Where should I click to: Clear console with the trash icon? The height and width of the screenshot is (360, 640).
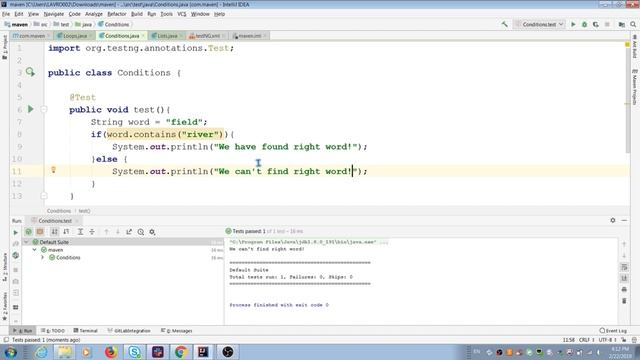pos(624,301)
